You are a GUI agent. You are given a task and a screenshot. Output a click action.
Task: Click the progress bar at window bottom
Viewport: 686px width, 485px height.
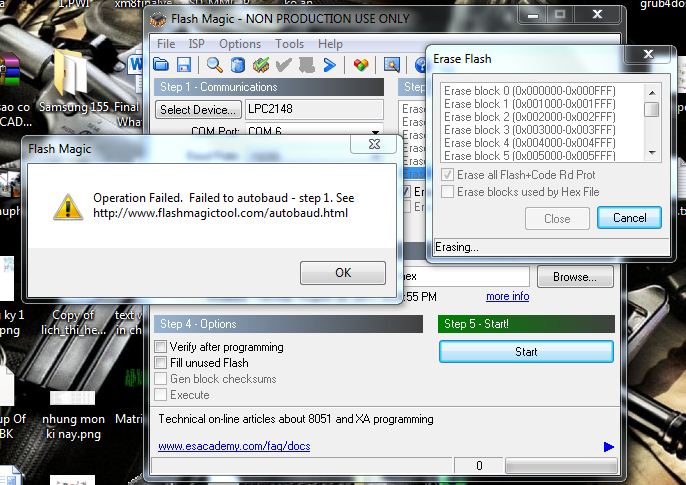coord(561,466)
